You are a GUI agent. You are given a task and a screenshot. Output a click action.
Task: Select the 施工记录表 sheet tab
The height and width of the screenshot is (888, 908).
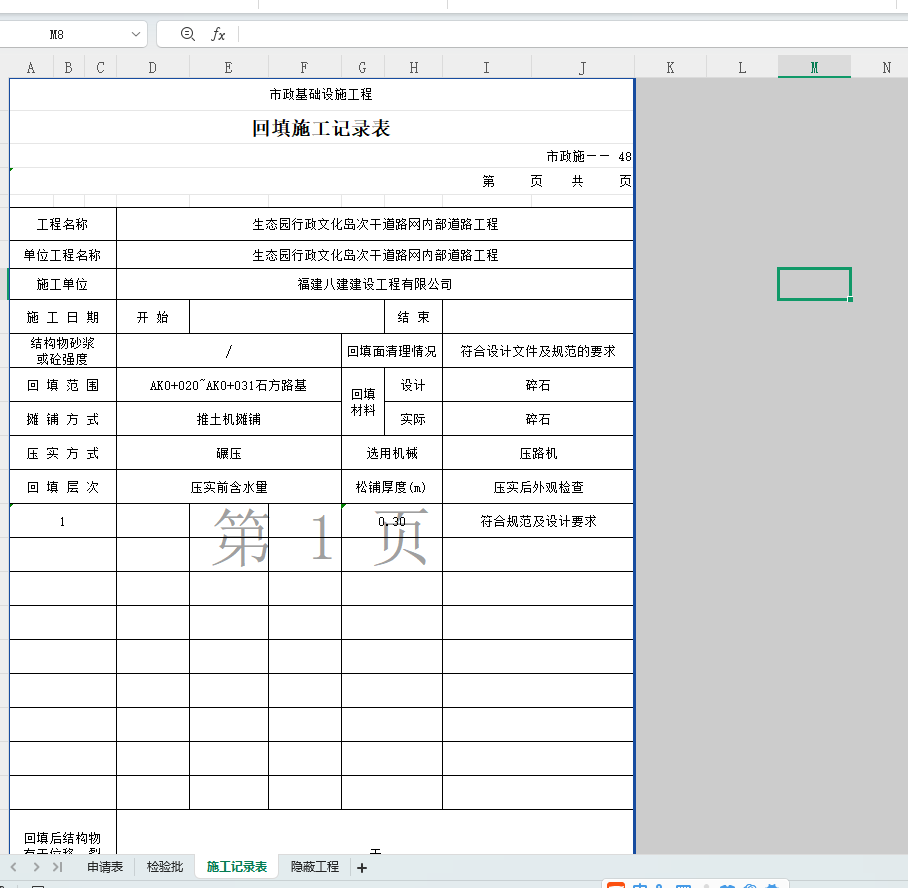tap(237, 867)
